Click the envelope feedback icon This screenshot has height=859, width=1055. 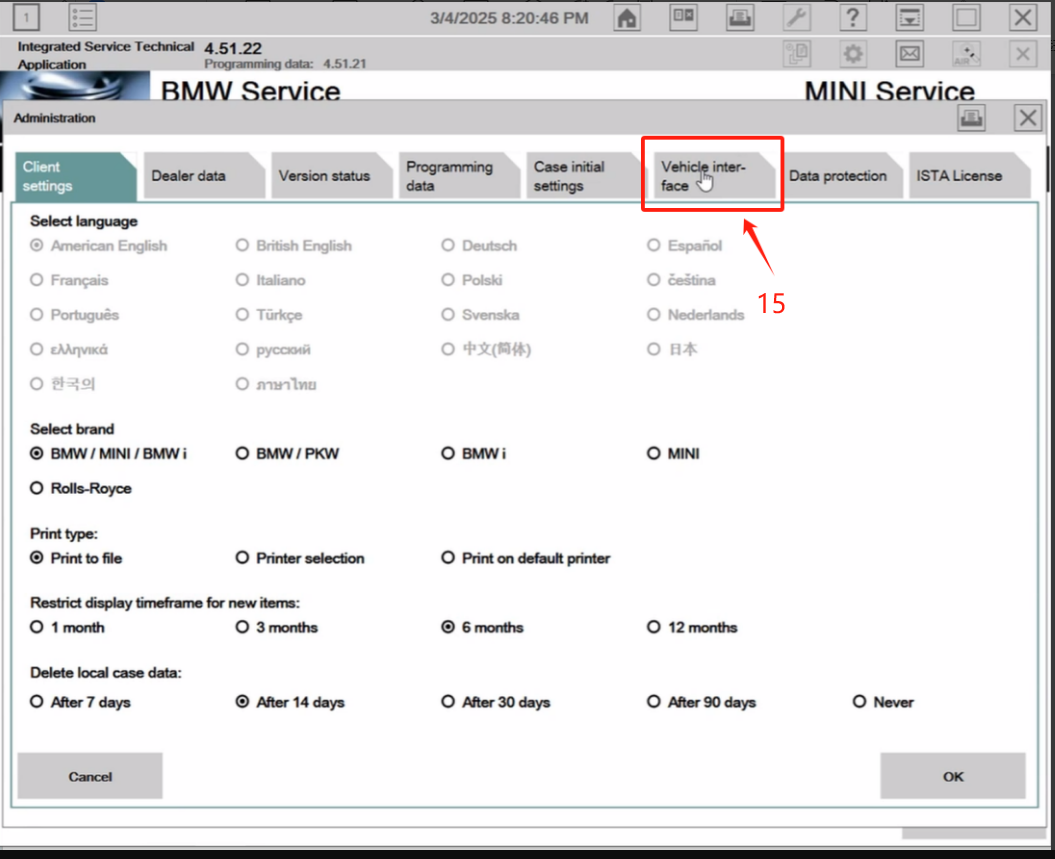pos(909,53)
